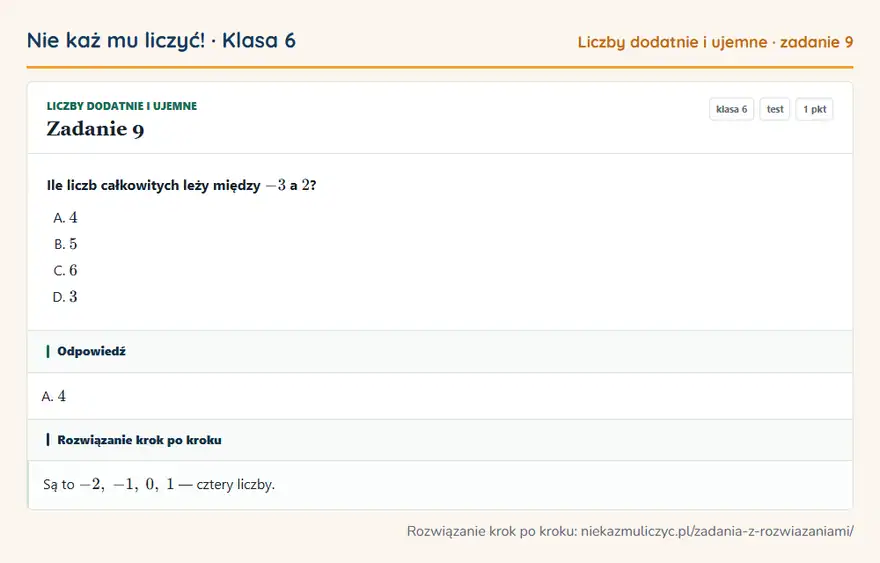Select the question text about integers between −3 and 2
The image size is (880, 563).
tap(181, 185)
